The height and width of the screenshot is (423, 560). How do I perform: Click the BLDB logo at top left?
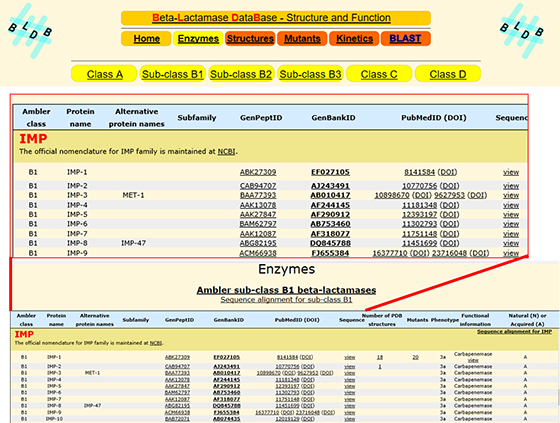(x=30, y=31)
